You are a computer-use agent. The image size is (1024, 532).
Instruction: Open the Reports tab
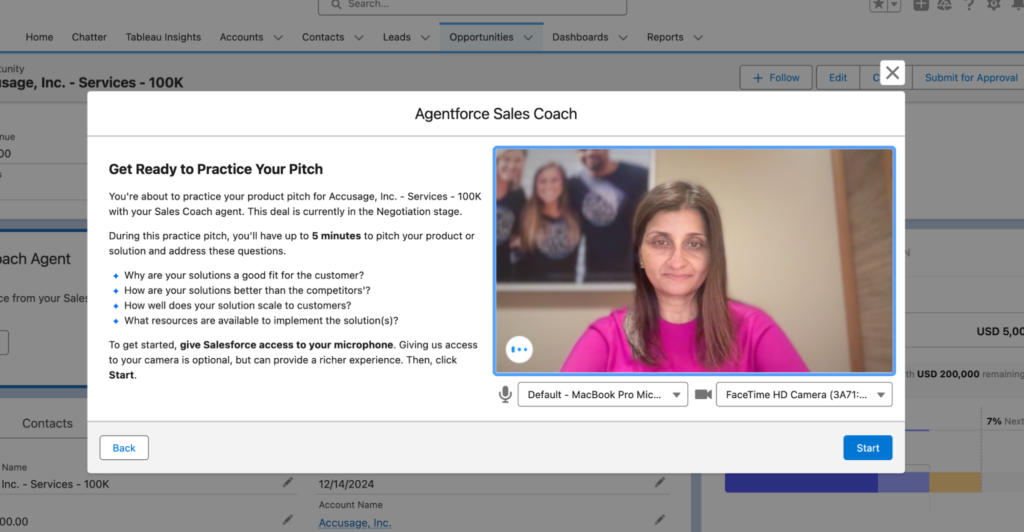point(665,37)
